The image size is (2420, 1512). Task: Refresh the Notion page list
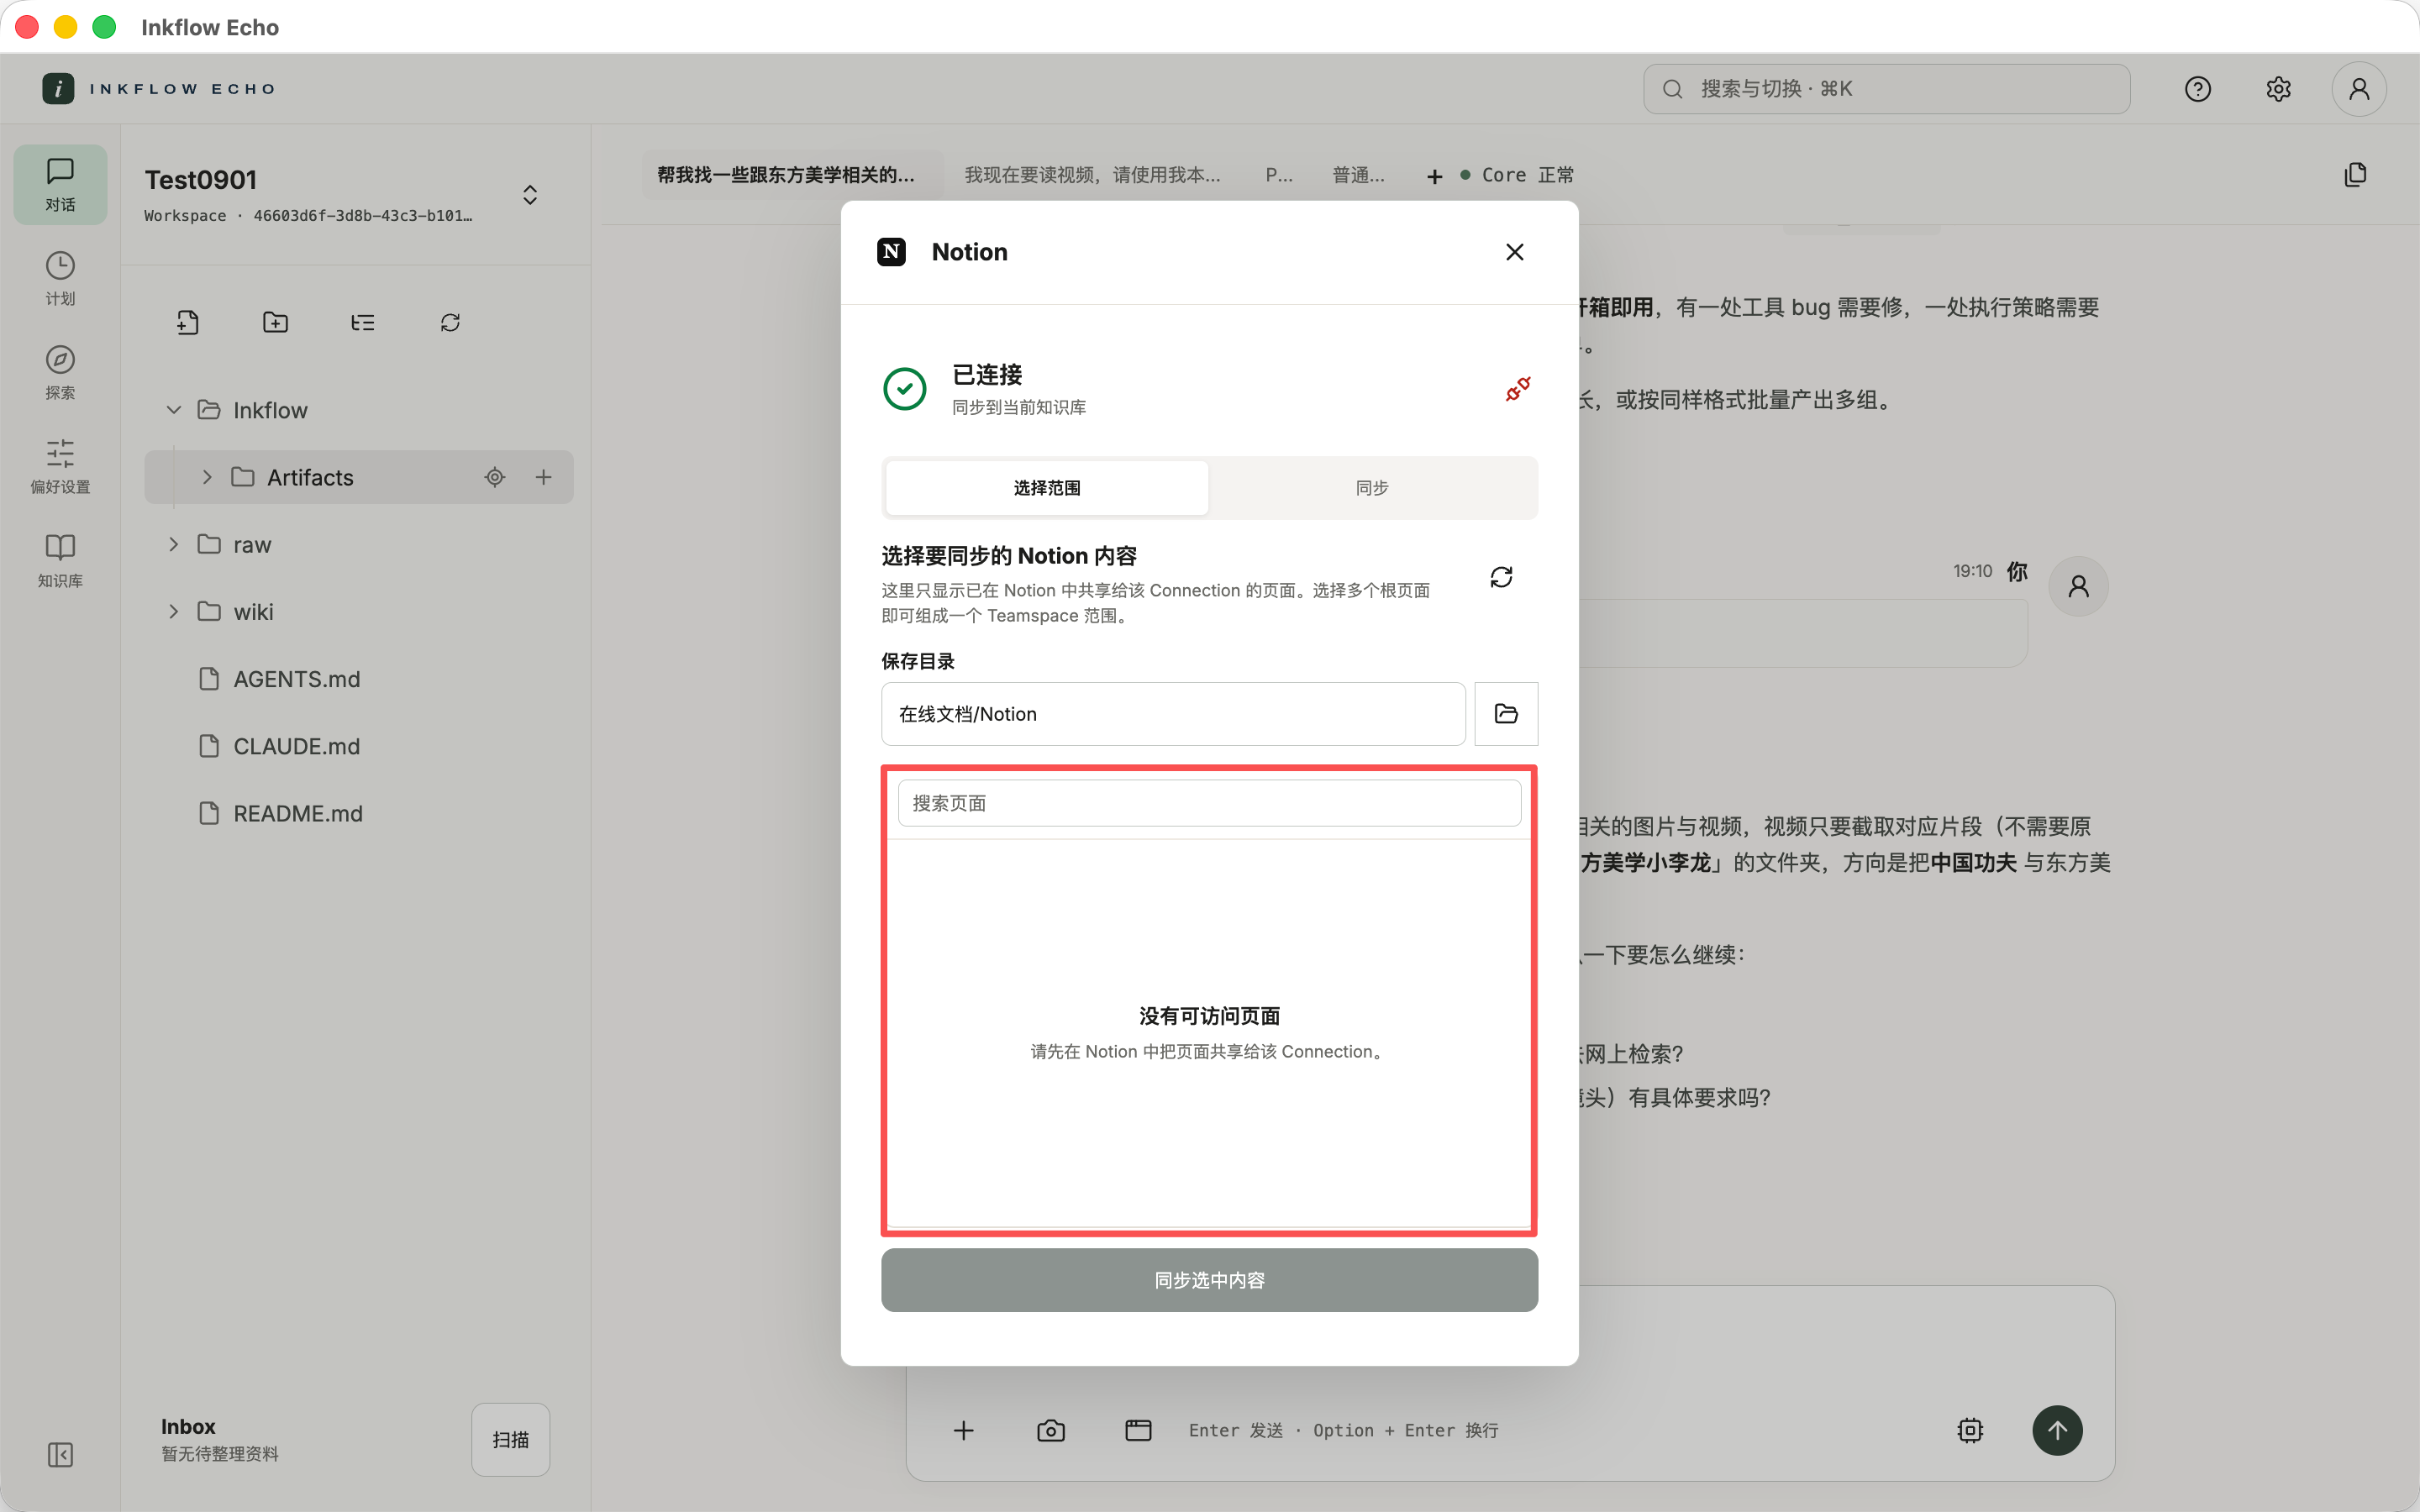[1501, 577]
